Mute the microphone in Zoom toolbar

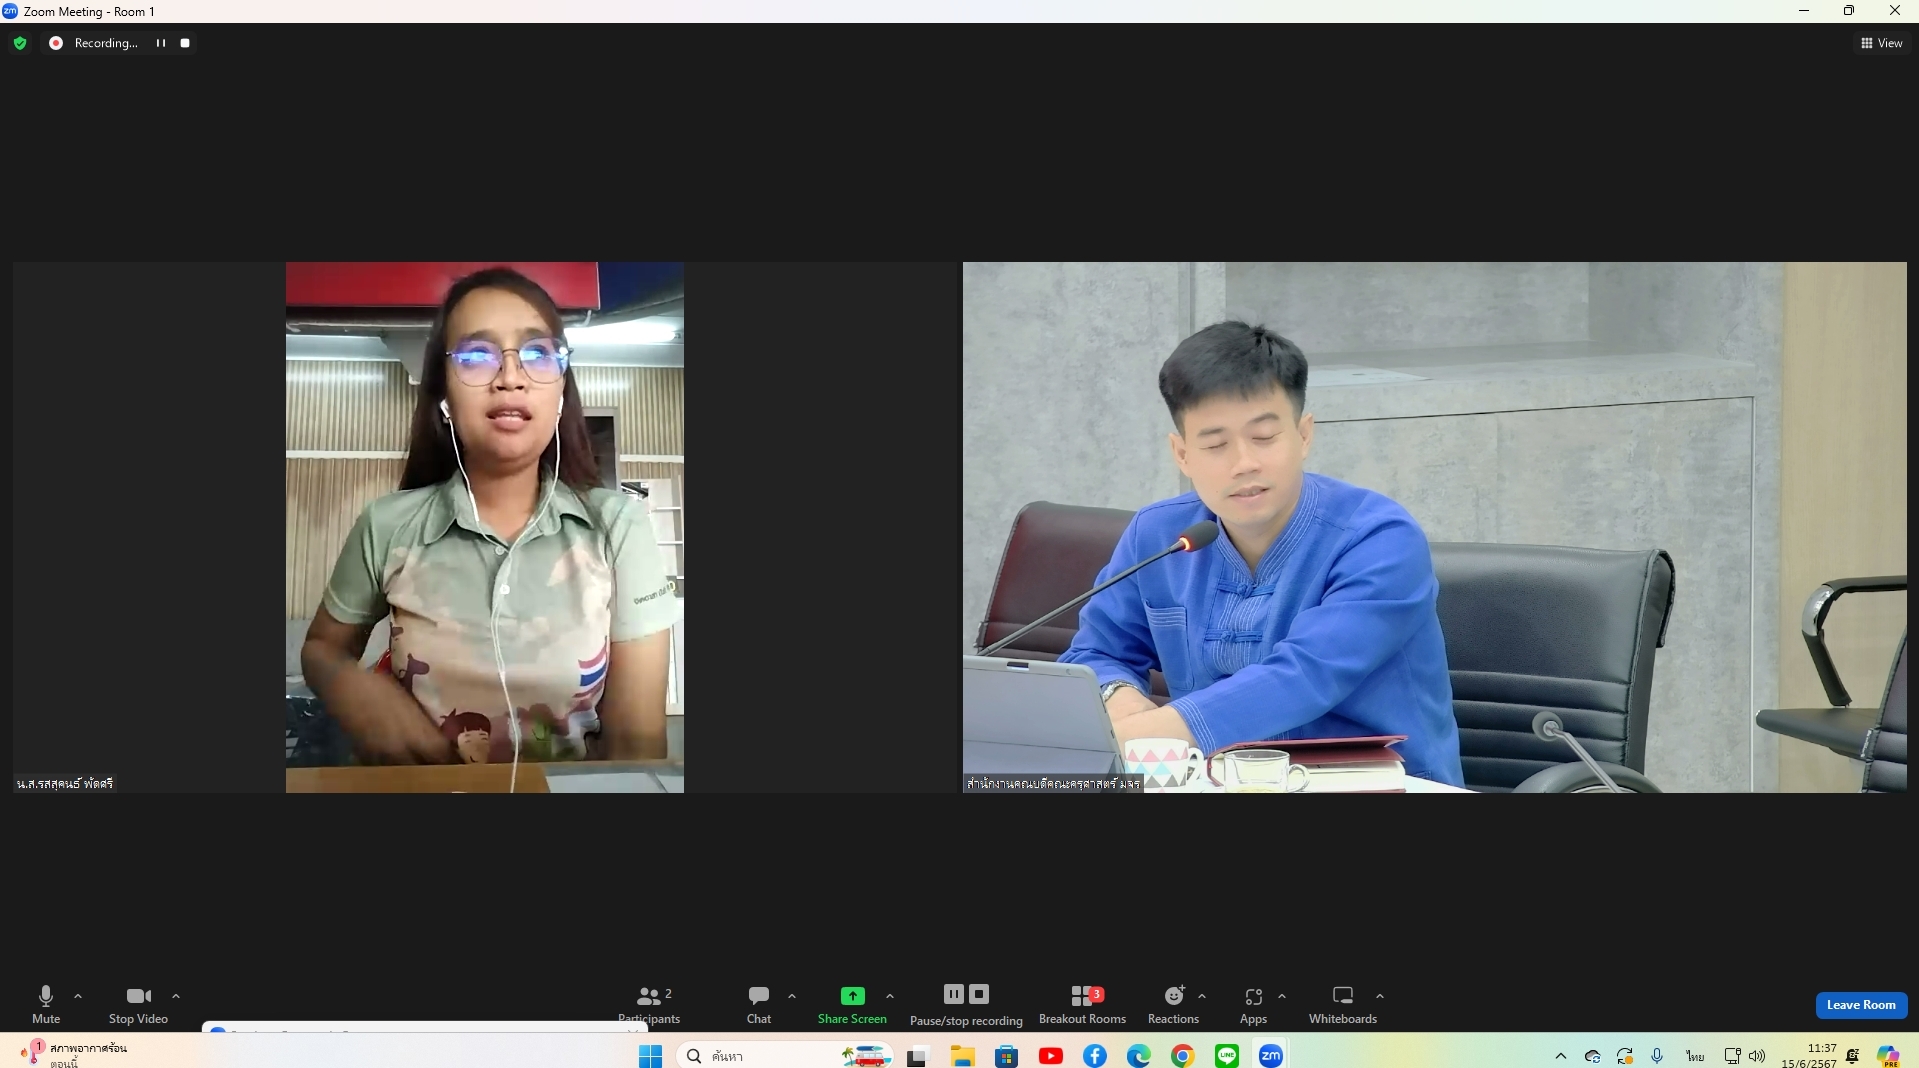coord(46,1004)
